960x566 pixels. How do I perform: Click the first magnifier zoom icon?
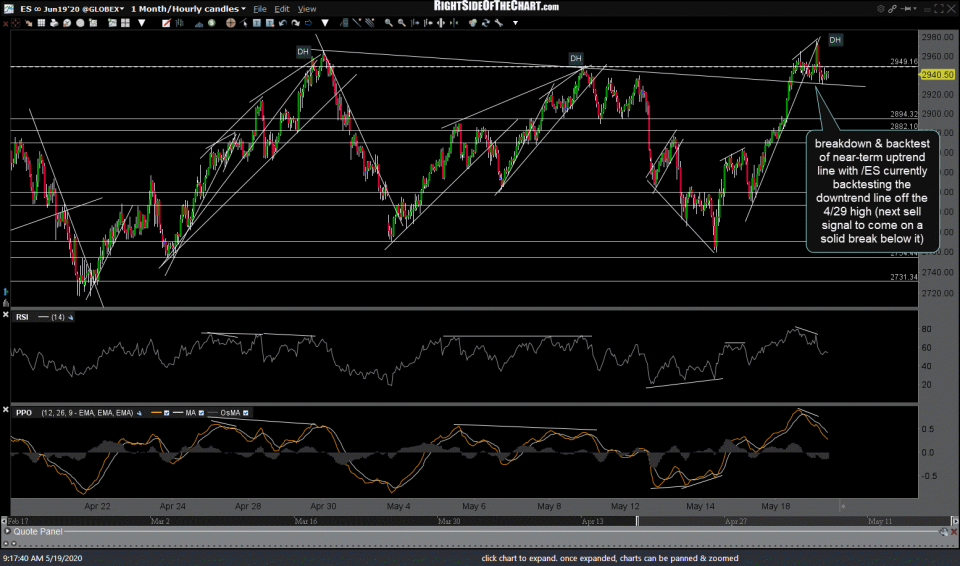coord(389,23)
